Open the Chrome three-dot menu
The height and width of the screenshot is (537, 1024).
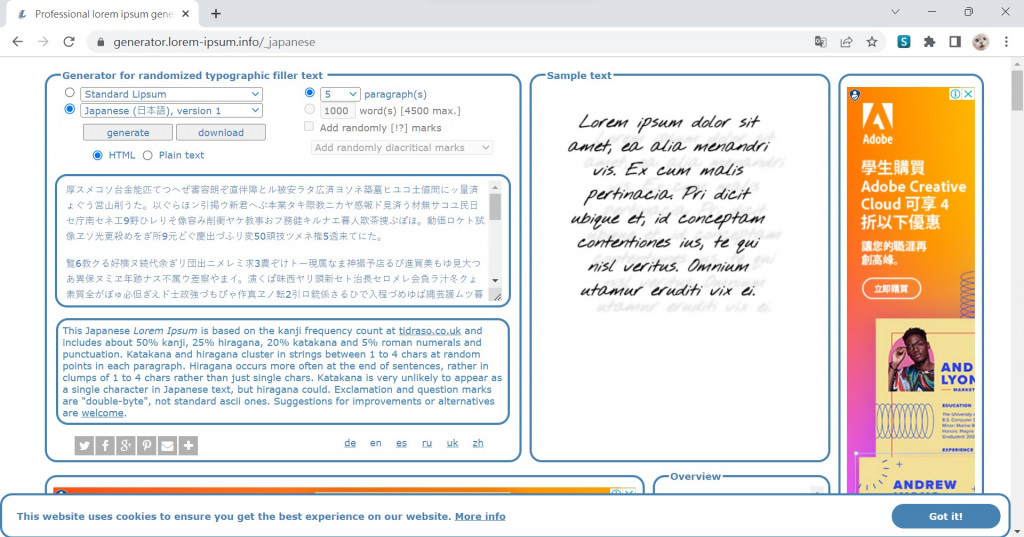(x=1006, y=42)
